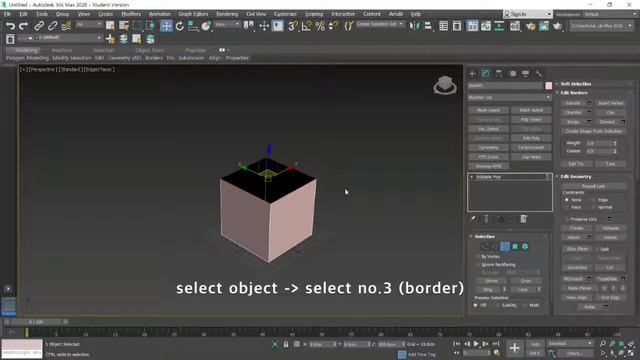The height and width of the screenshot is (360, 640).
Task: Select the Element sub-object level icon
Action: 525,247
